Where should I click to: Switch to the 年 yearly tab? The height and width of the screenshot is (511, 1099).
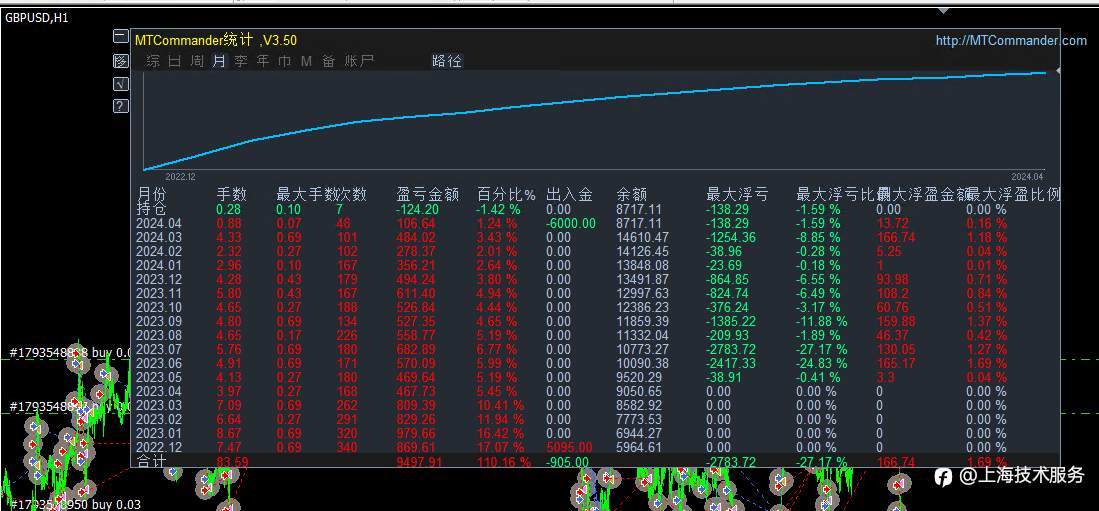coord(263,61)
